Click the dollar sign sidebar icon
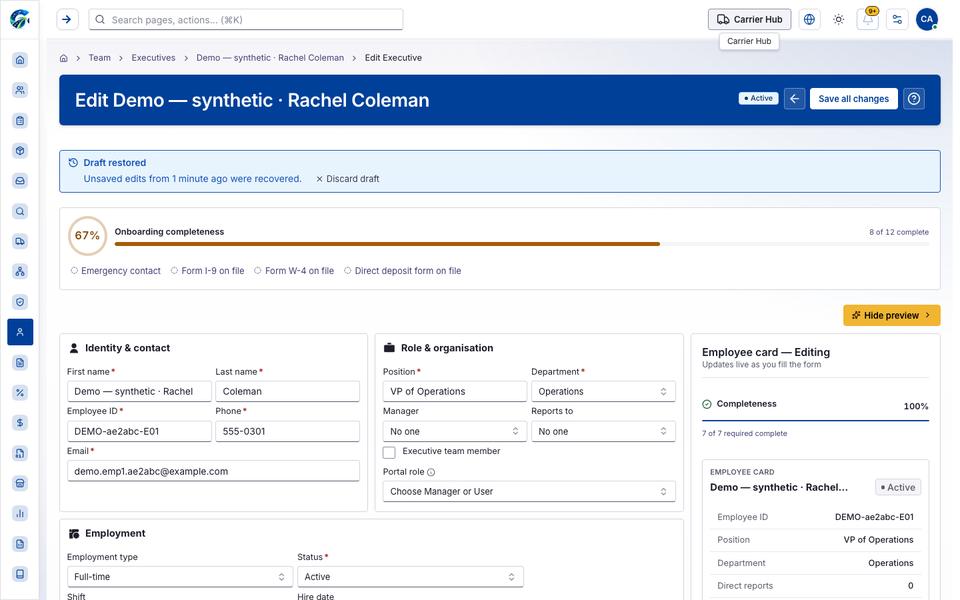Image resolution: width=960 pixels, height=600 pixels. tap(20, 423)
